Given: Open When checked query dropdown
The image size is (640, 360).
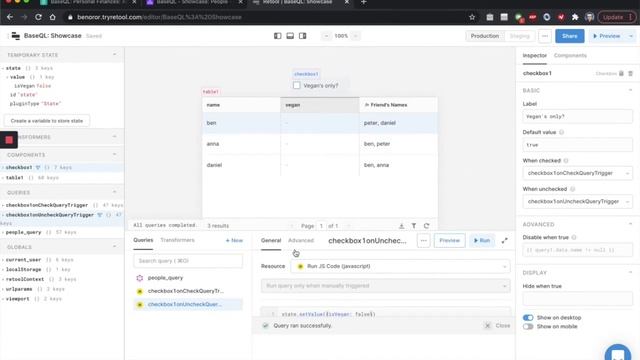Looking at the screenshot, I should click(578, 173).
